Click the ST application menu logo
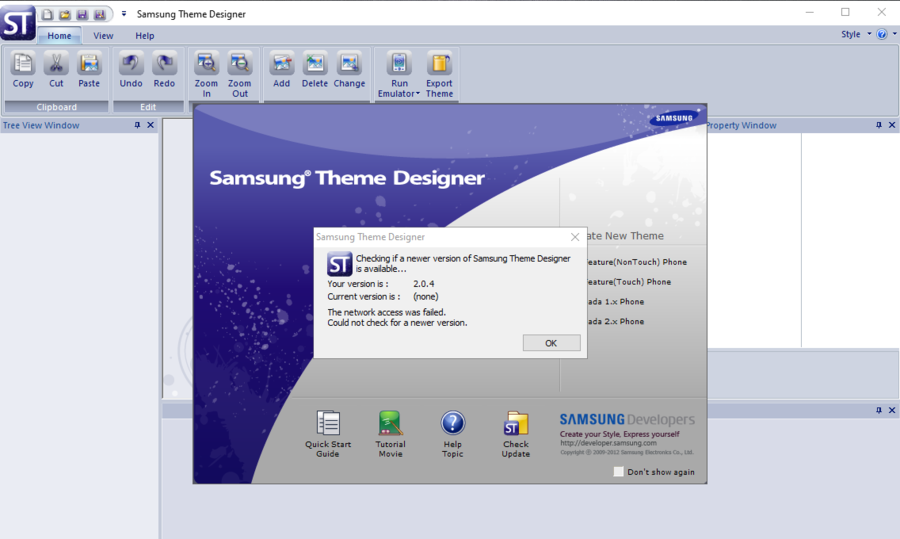 (x=18, y=22)
